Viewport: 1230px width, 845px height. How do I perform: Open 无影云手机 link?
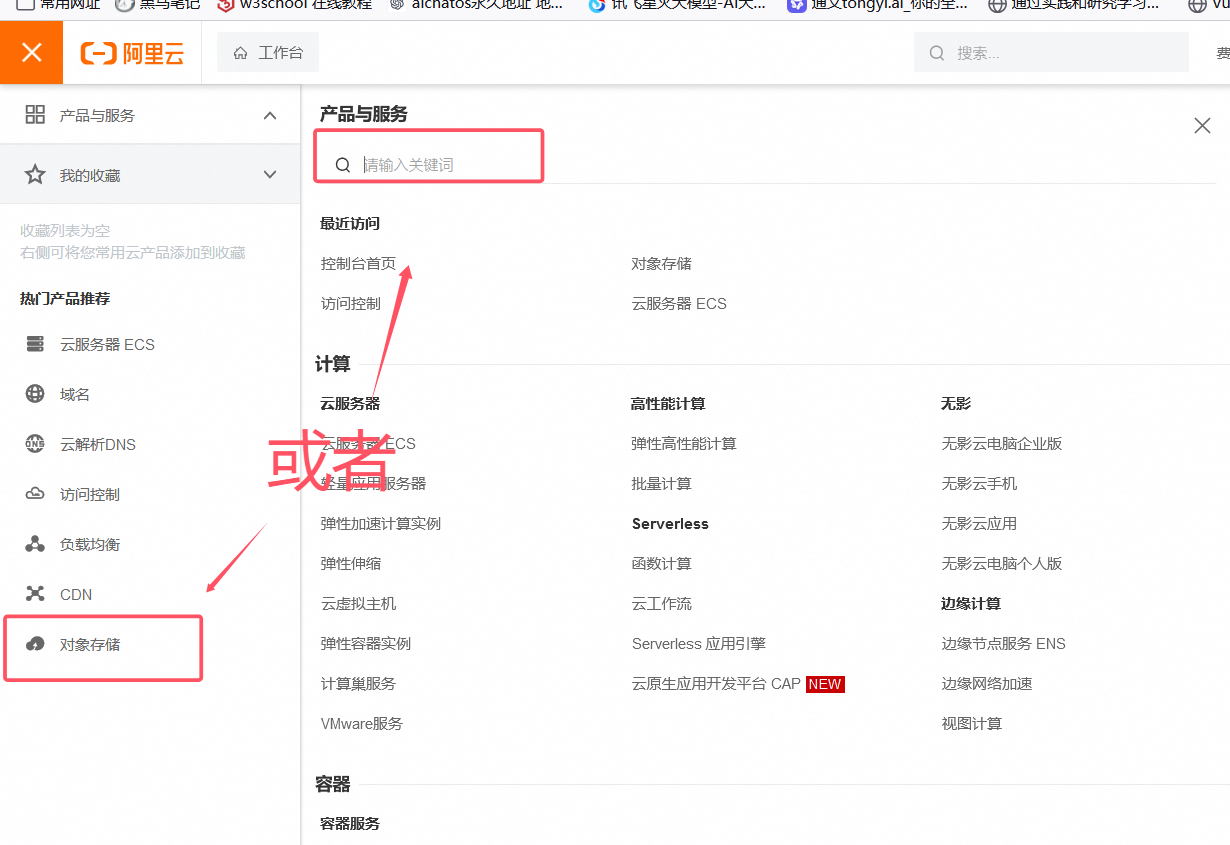(979, 484)
